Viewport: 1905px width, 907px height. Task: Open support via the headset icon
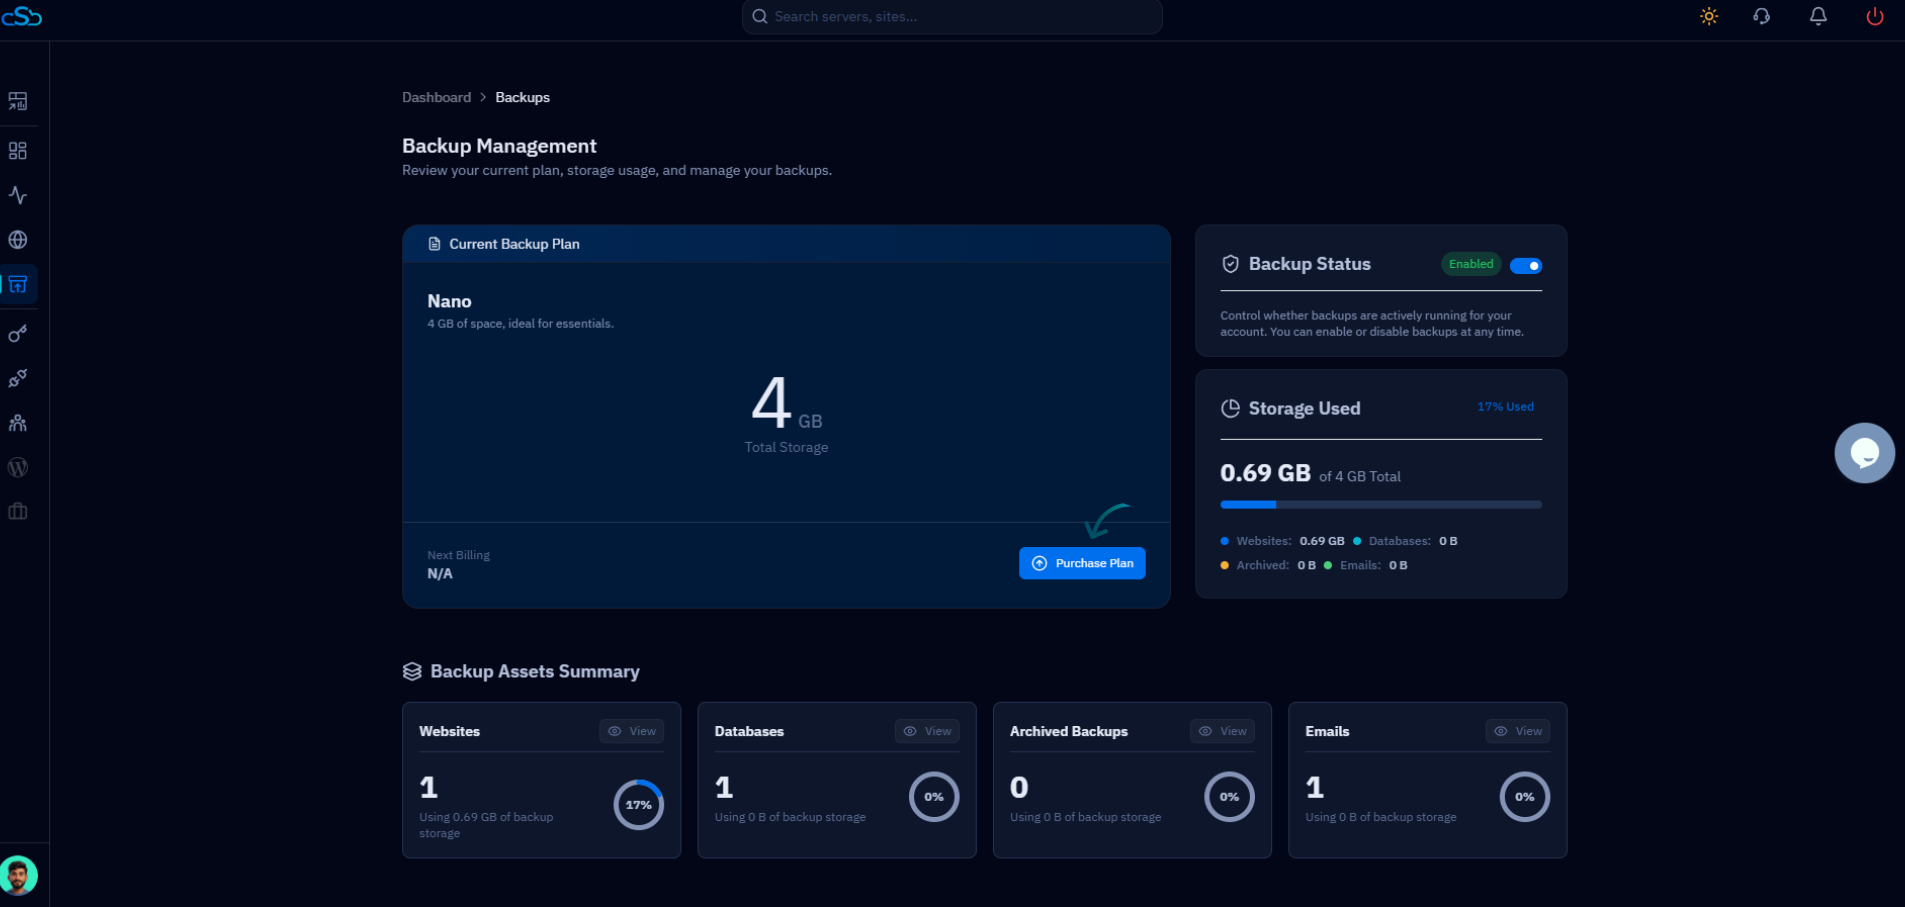click(1762, 16)
